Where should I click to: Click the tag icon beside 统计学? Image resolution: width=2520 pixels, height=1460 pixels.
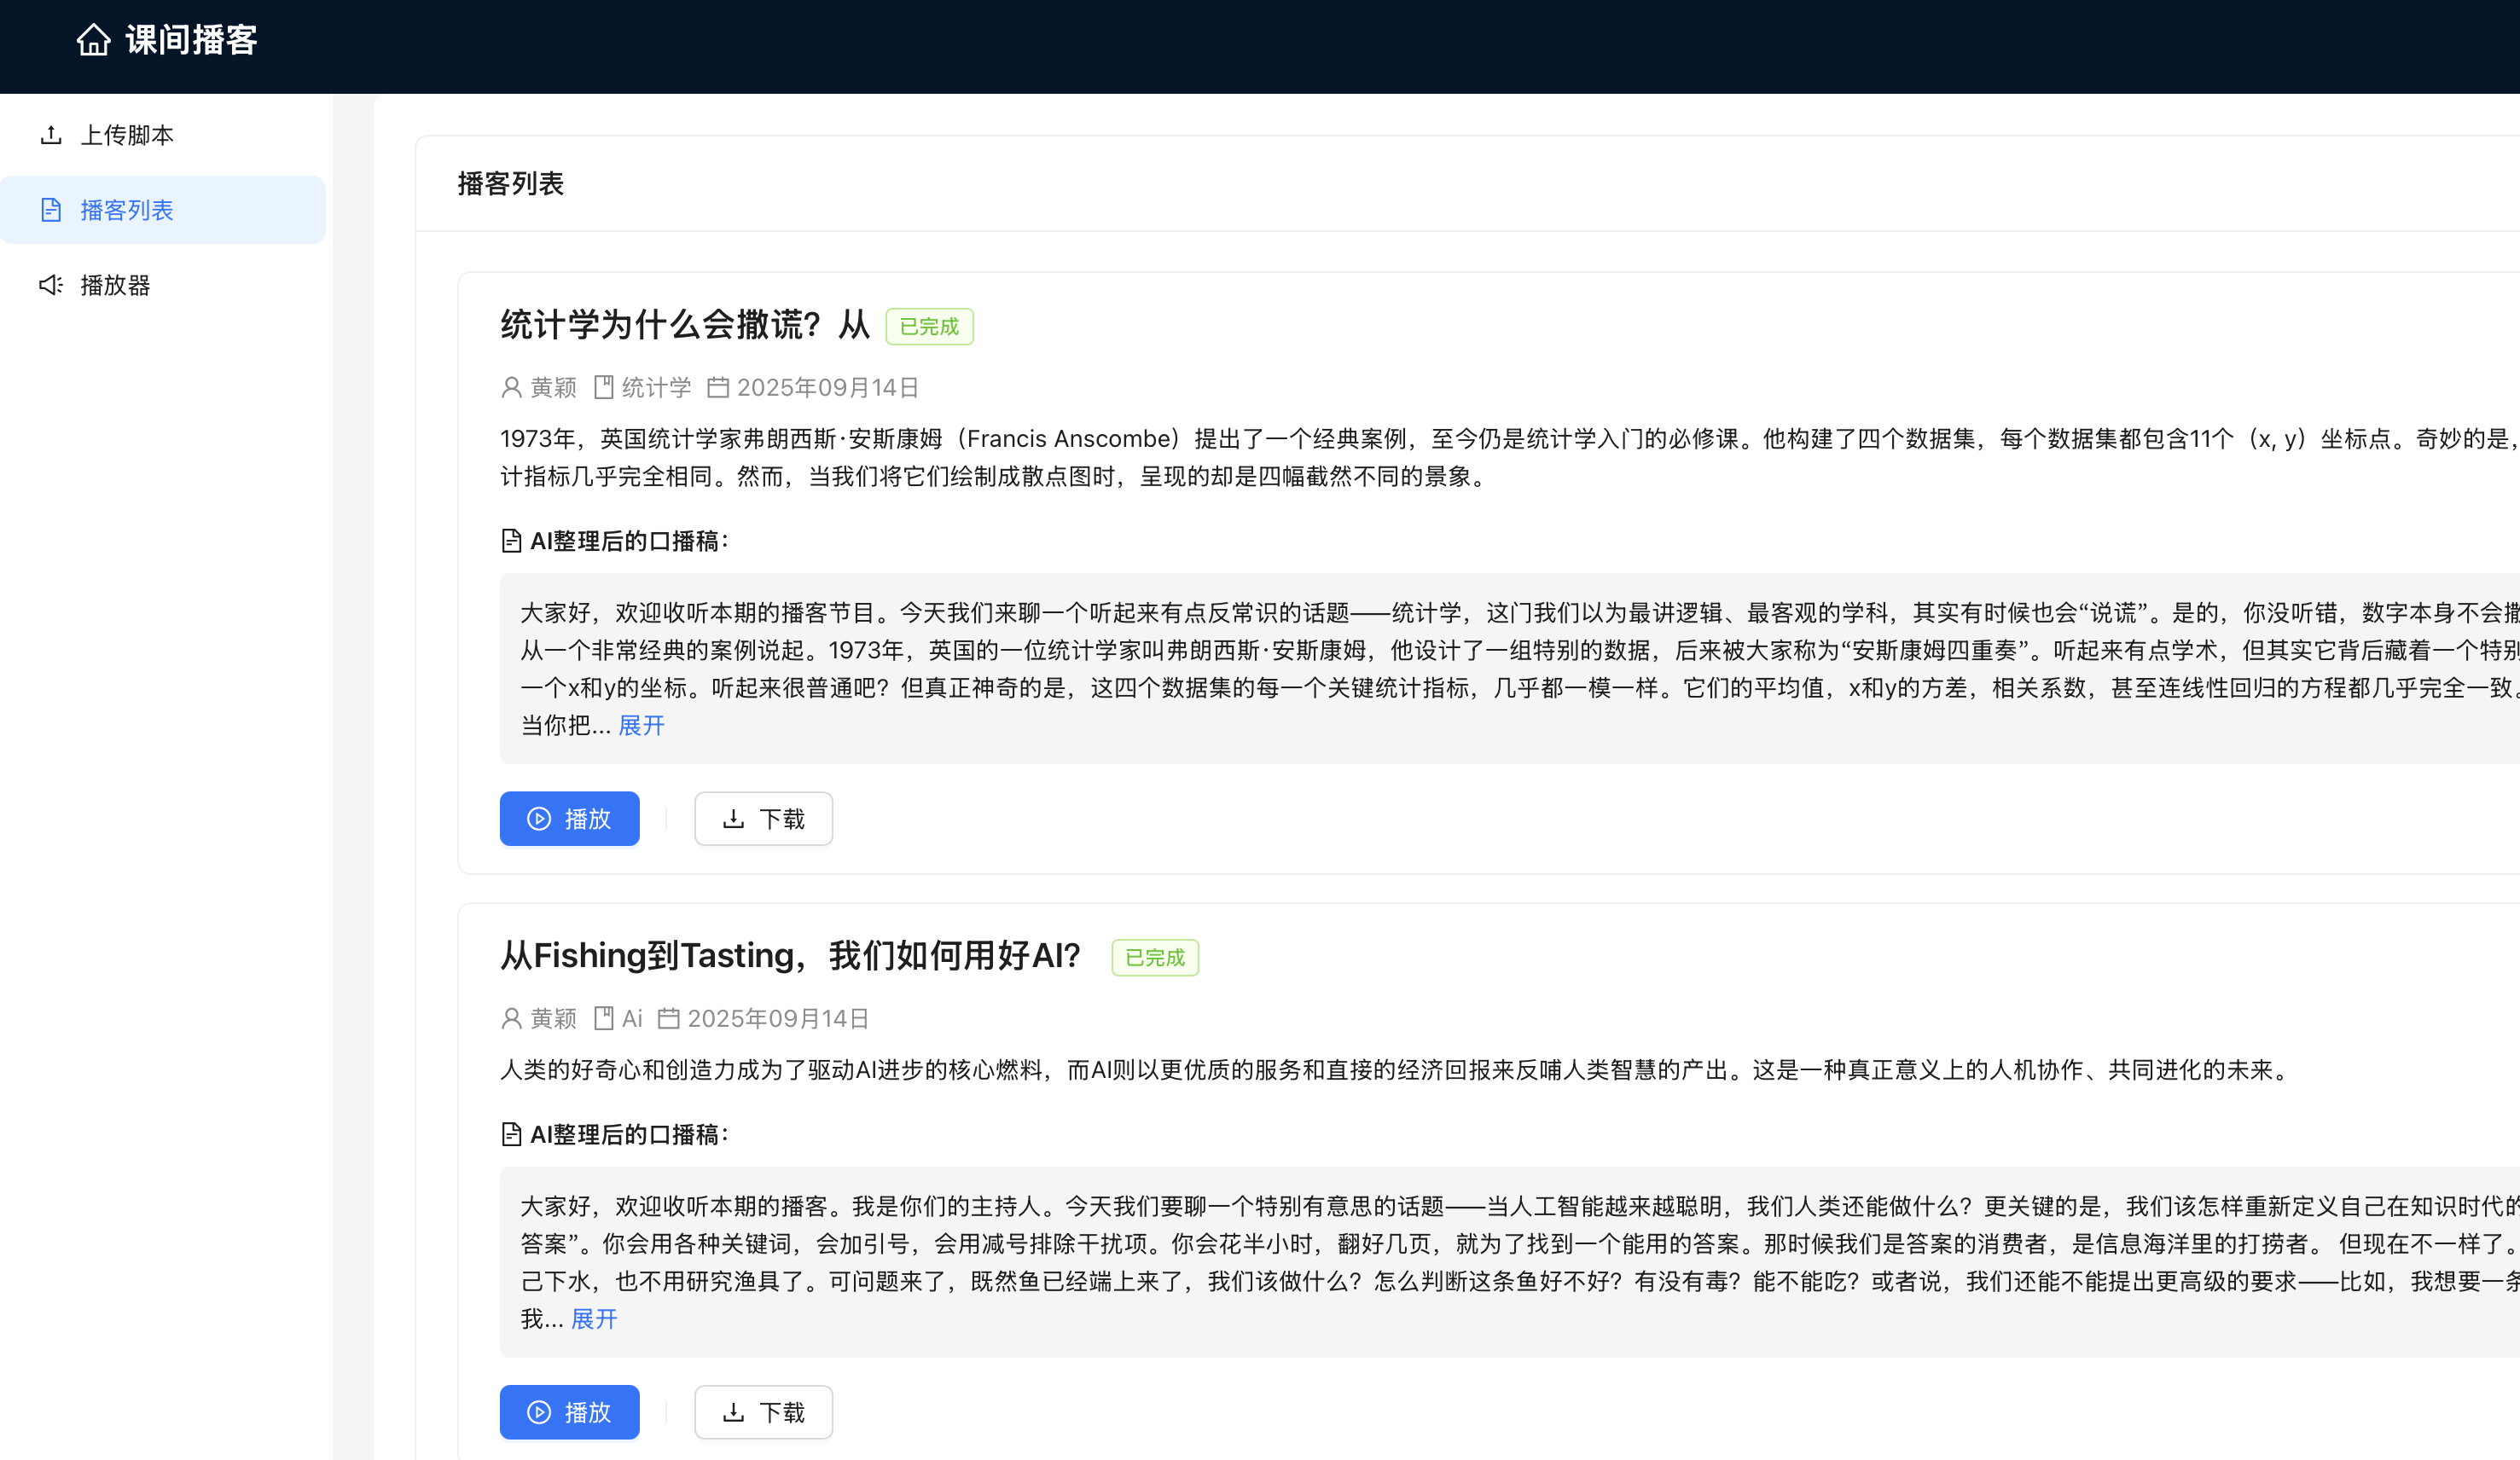tap(604, 387)
